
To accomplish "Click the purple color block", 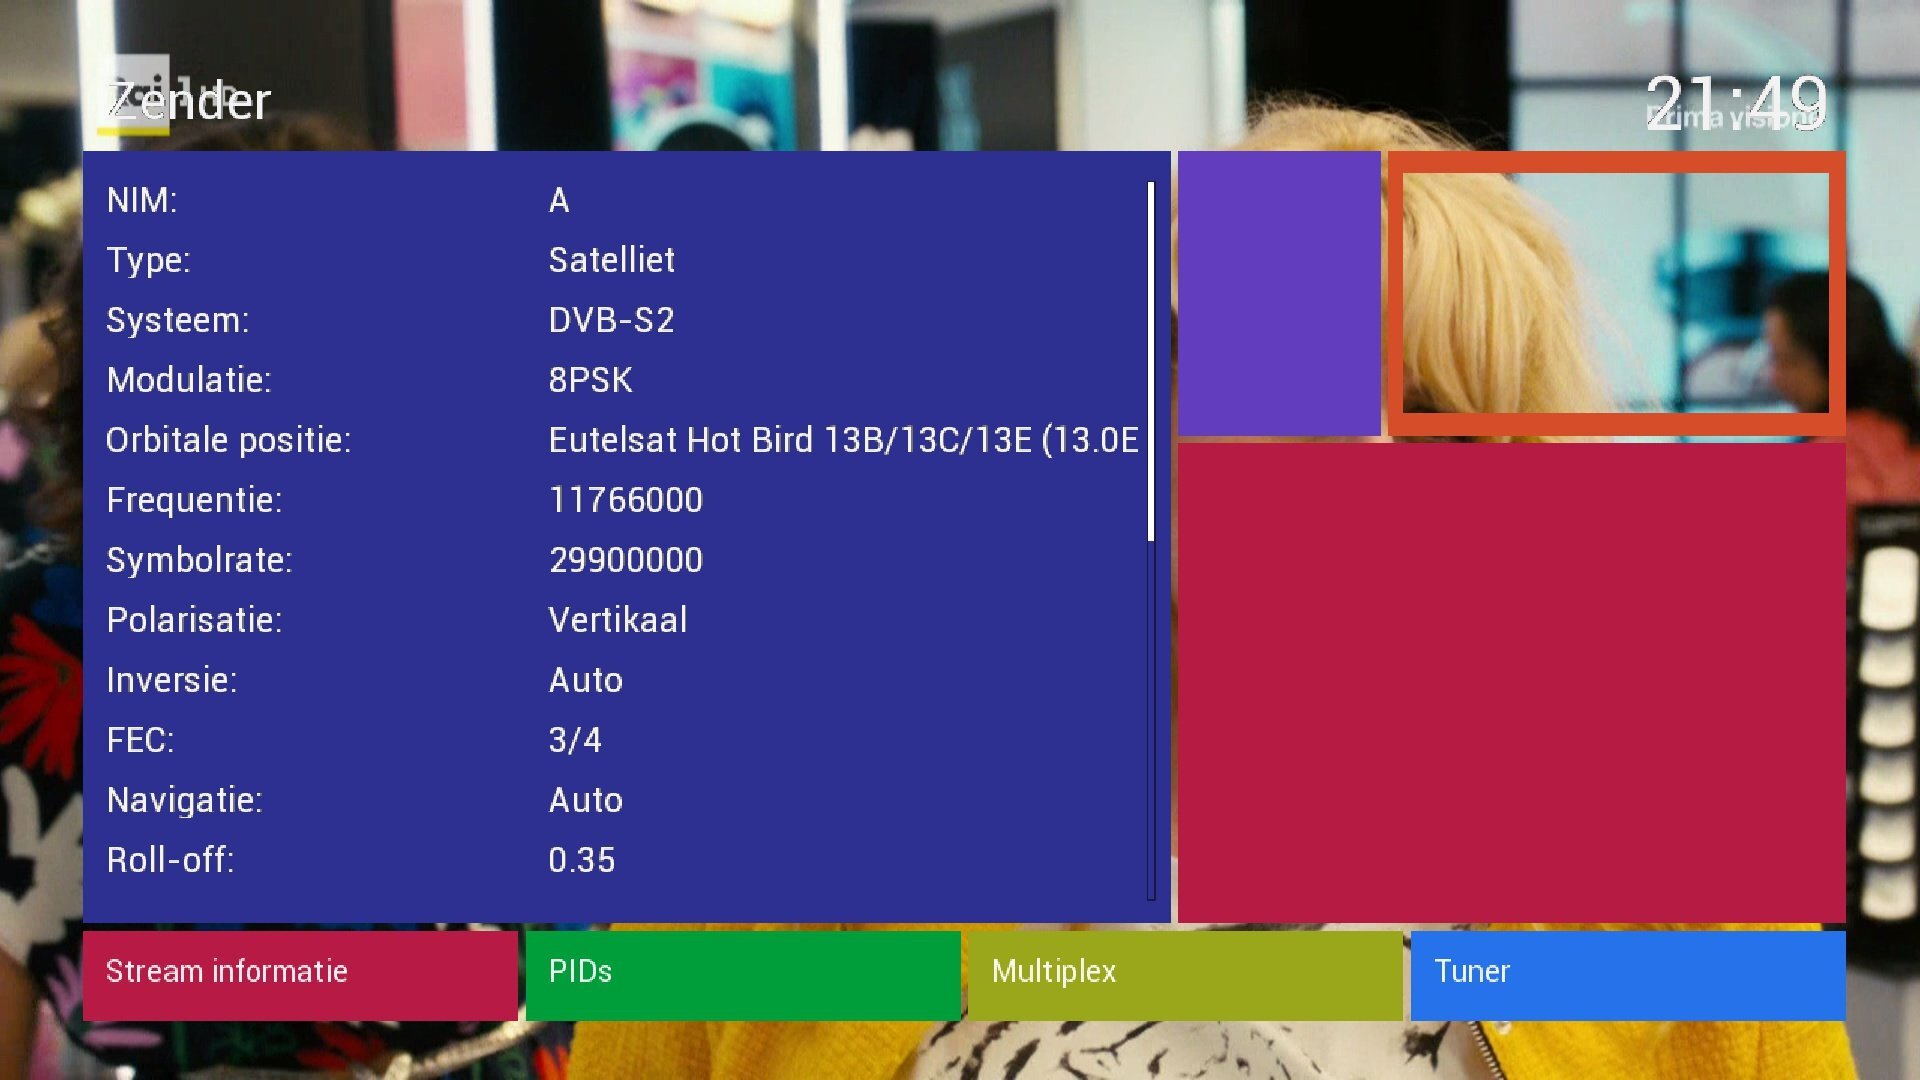I will coord(1279,293).
